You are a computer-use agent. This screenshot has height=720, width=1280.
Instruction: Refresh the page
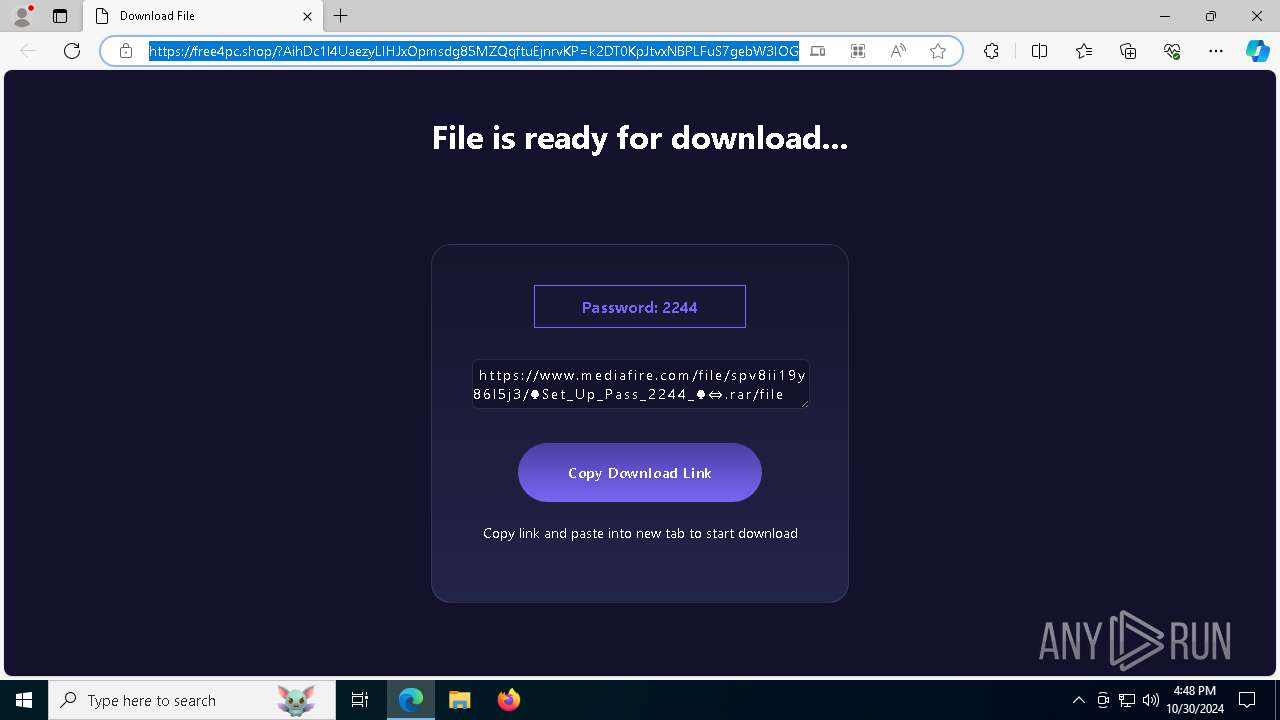click(x=72, y=51)
